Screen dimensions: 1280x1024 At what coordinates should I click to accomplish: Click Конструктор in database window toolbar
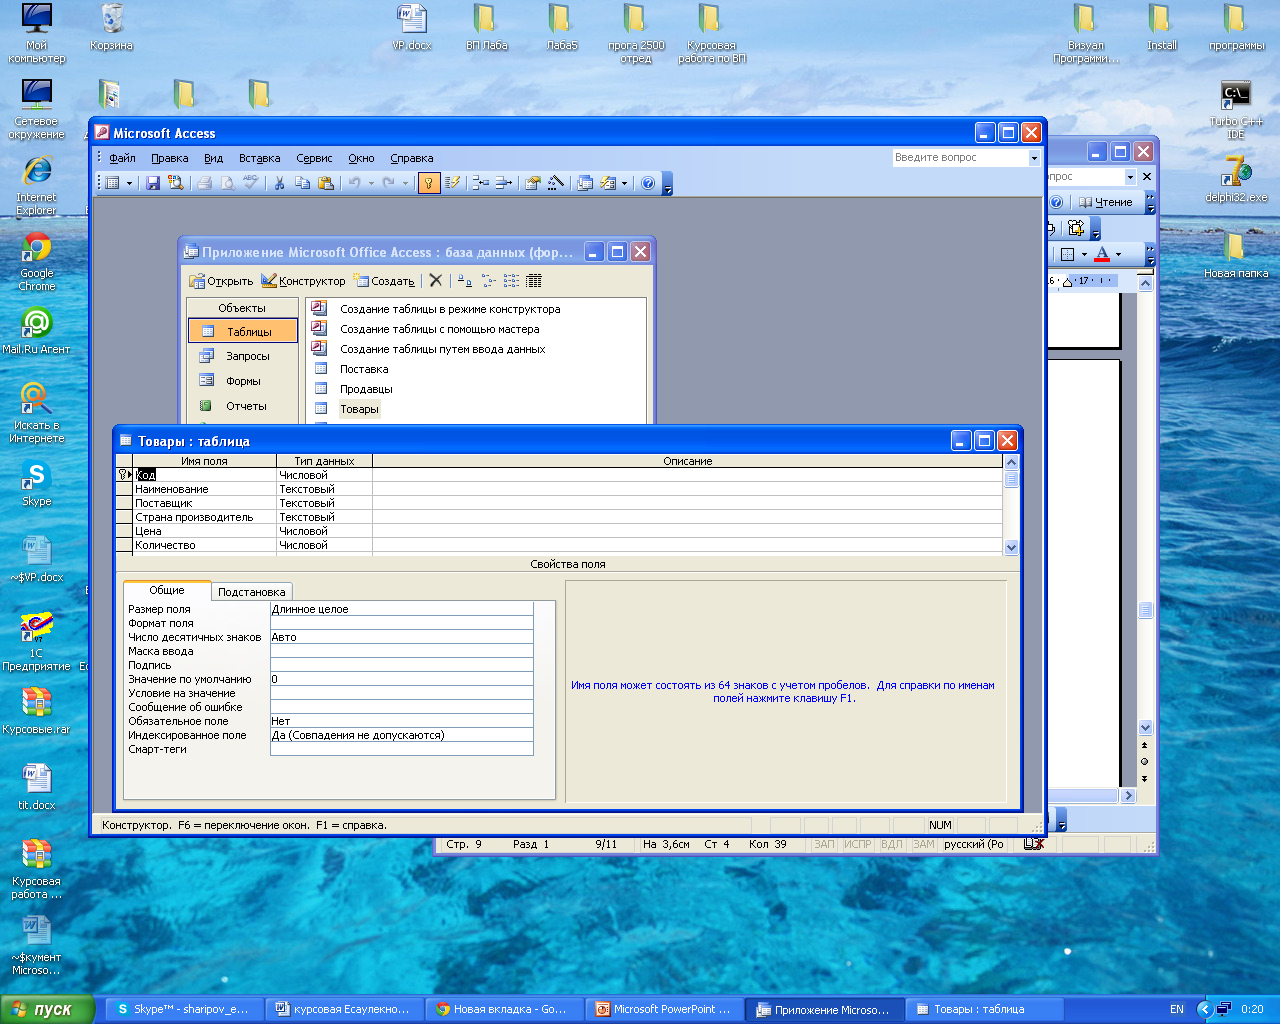coord(303,281)
